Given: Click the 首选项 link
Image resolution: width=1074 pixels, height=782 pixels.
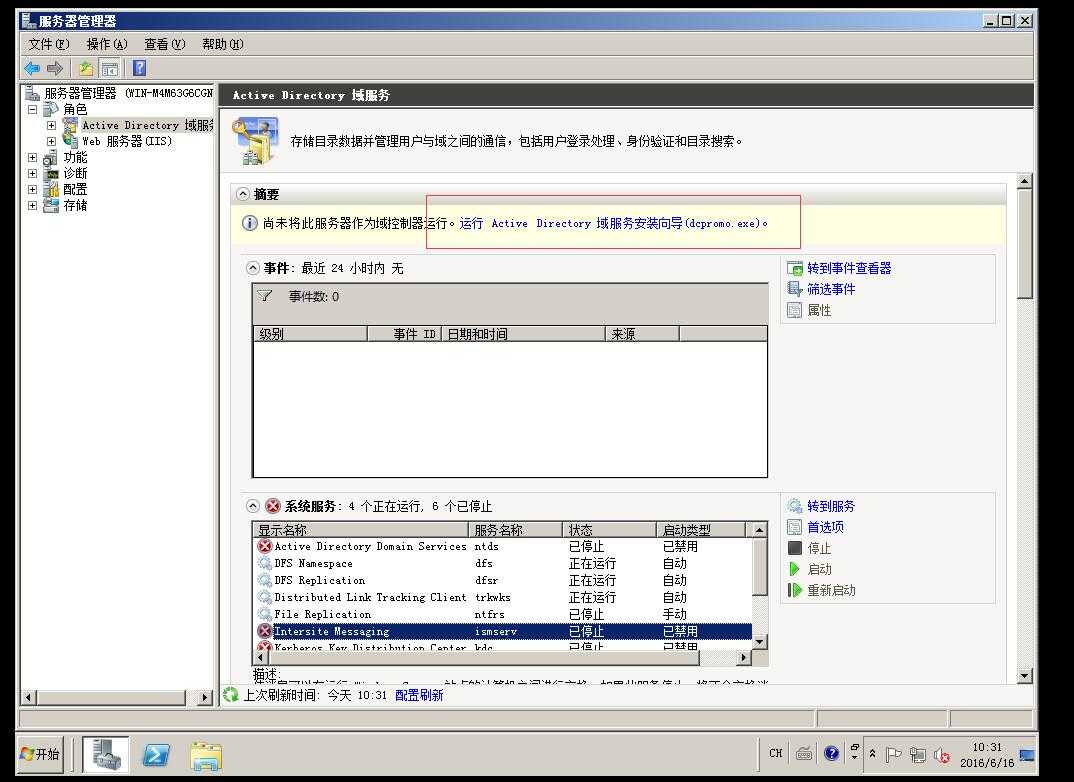Looking at the screenshot, I should 825,527.
